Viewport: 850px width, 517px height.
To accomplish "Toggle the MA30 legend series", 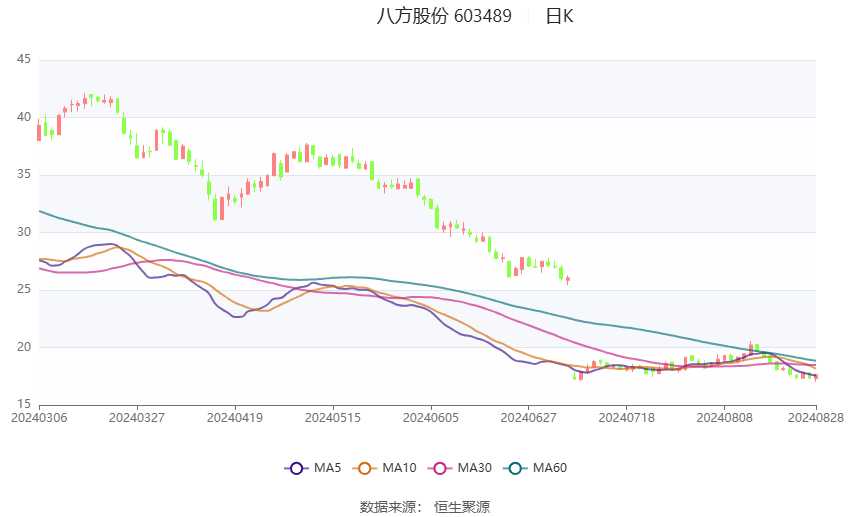I will click(460, 468).
